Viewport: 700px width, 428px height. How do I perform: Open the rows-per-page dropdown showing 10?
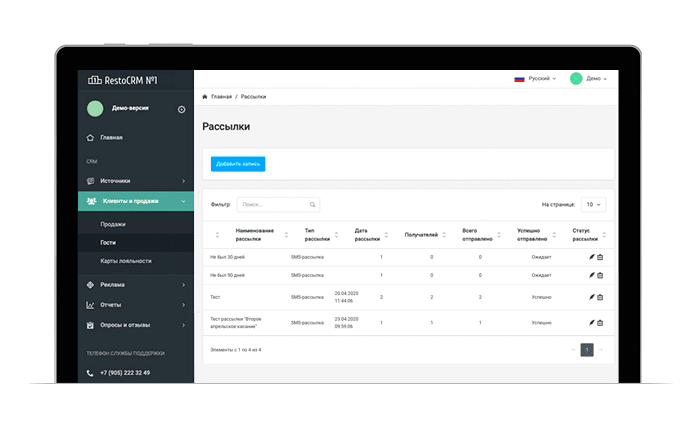(x=593, y=204)
